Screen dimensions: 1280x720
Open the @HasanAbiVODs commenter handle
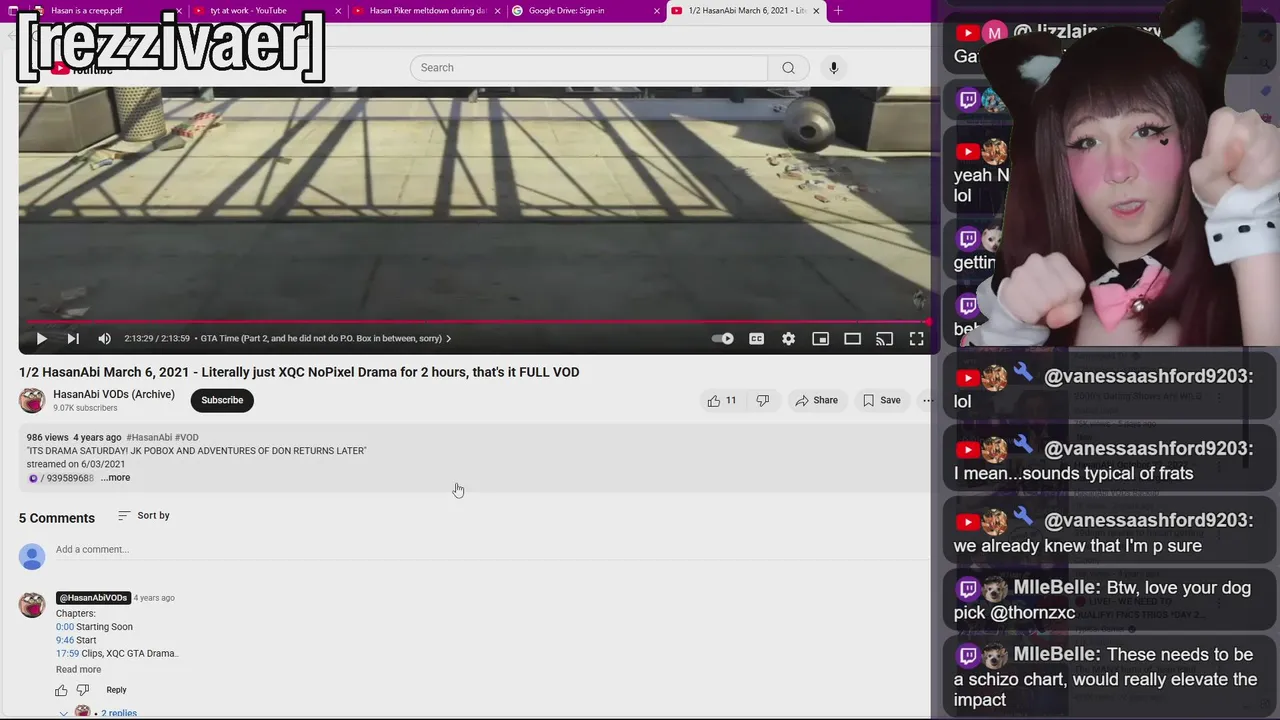(93, 598)
